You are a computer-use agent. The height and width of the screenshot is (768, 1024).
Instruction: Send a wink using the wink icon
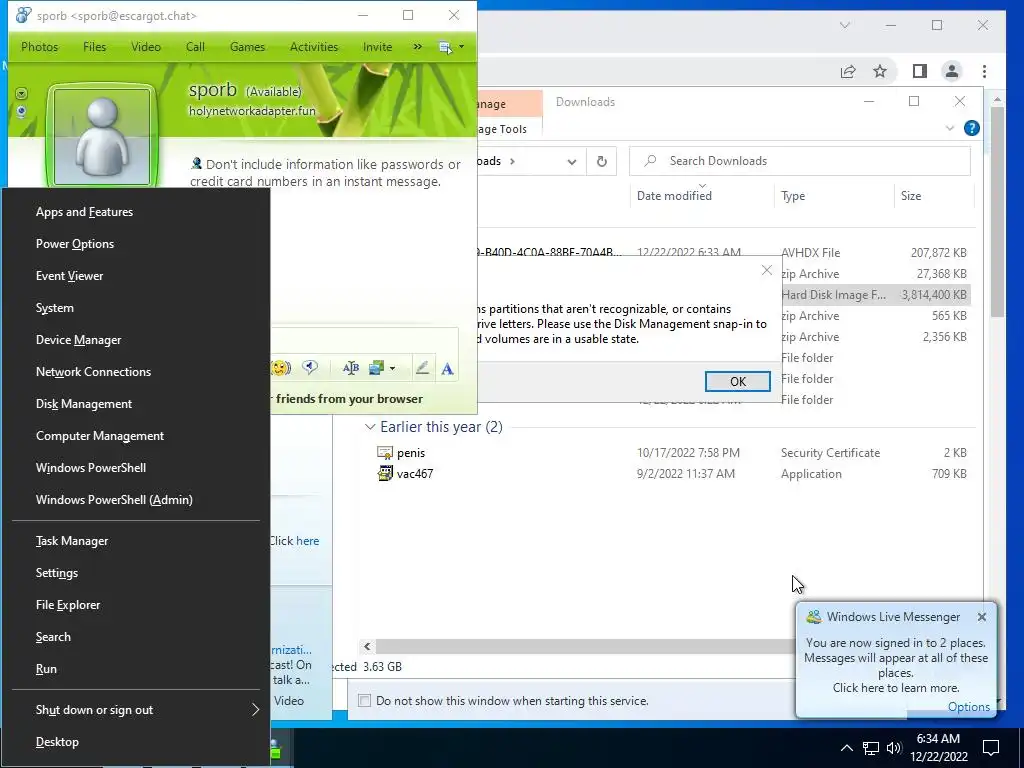pos(281,368)
